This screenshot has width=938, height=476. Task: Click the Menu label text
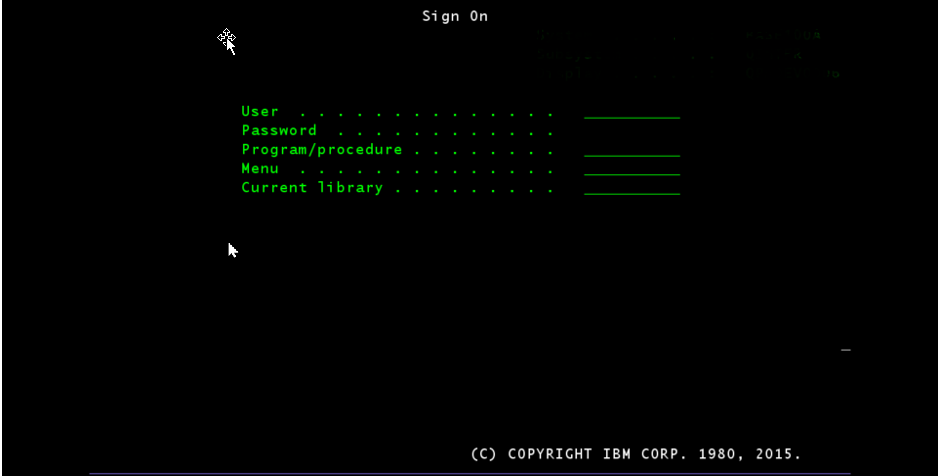click(260, 168)
